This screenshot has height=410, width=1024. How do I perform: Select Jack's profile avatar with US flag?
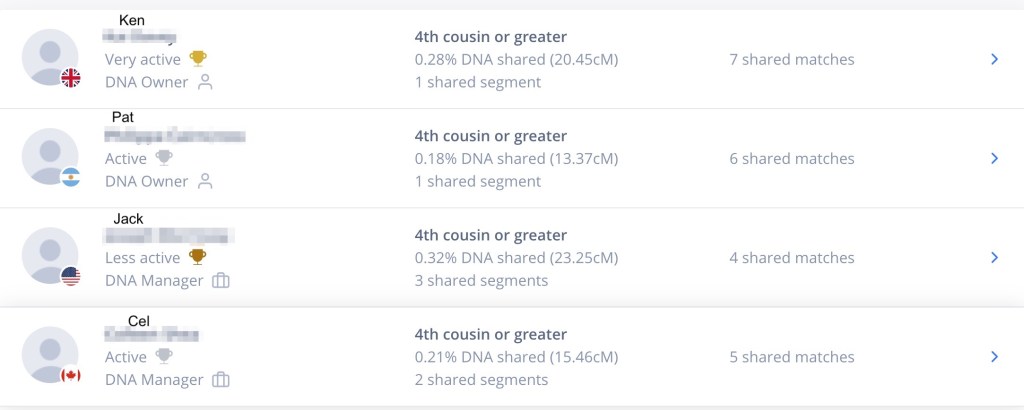[50, 255]
